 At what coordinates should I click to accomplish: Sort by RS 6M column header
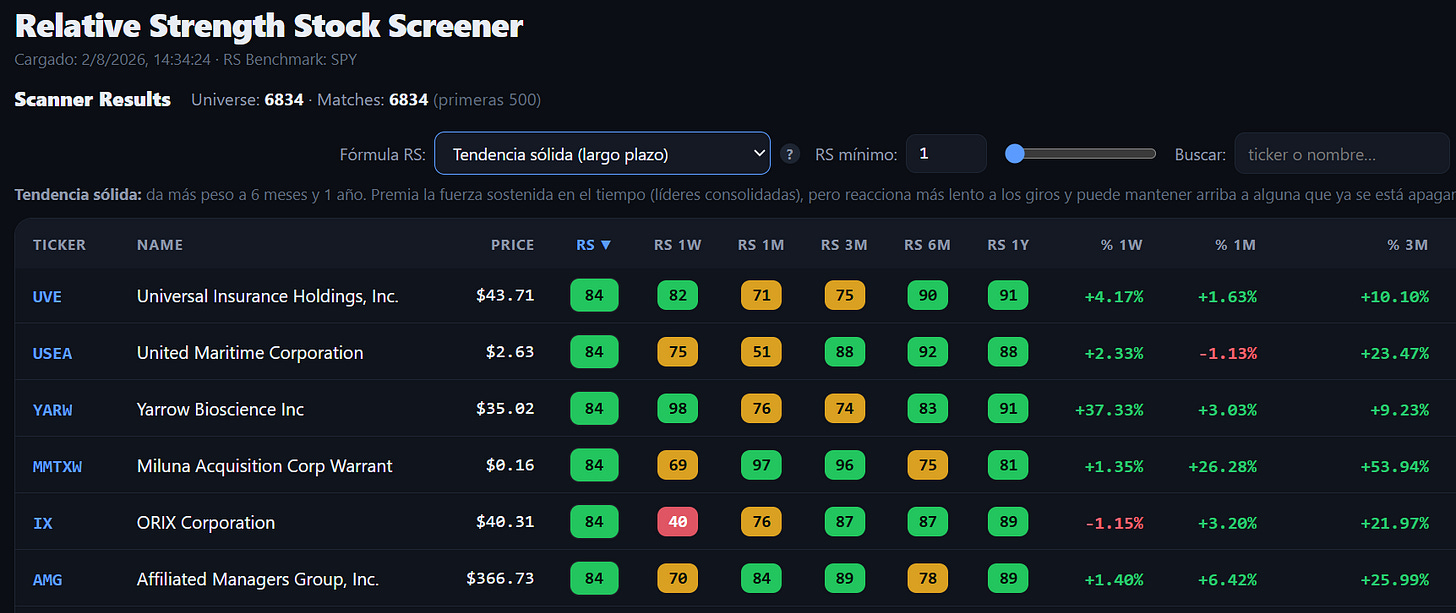[x=927, y=245]
